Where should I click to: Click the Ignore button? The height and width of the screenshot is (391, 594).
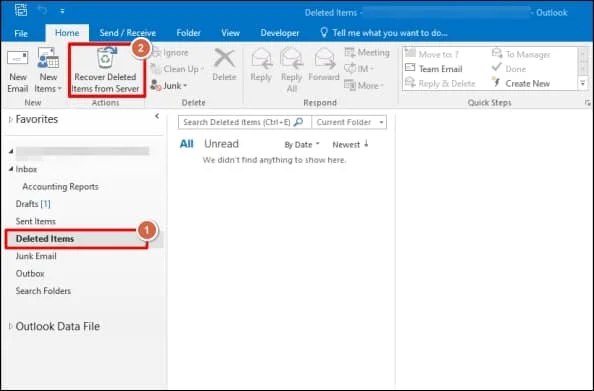coord(170,53)
